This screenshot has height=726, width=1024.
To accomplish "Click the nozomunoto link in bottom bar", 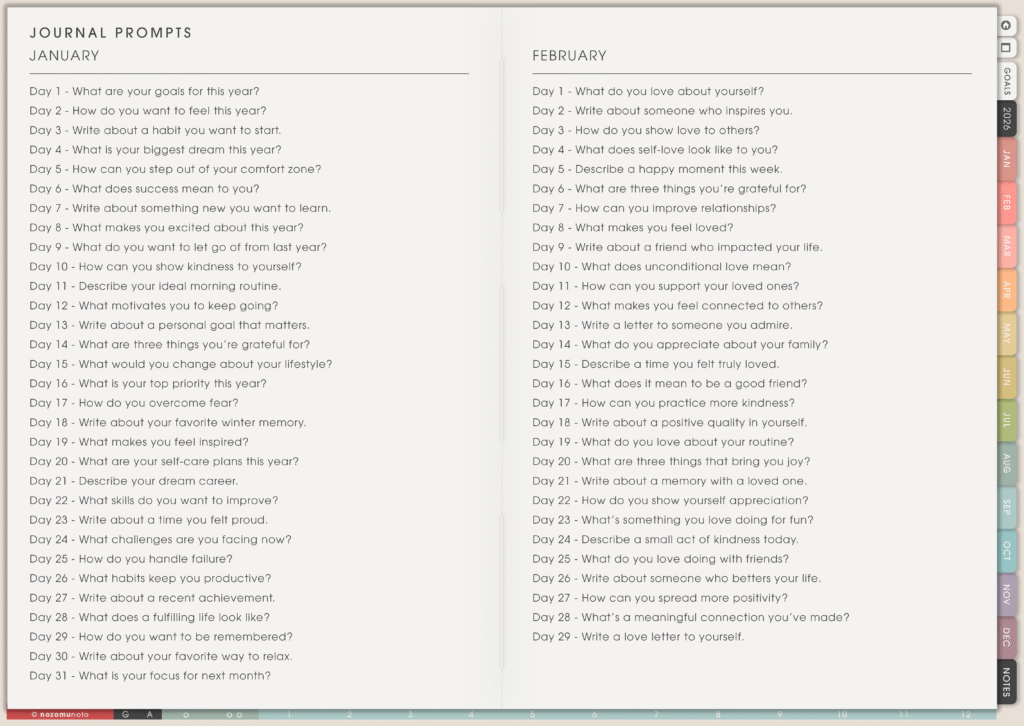I will 58,715.
